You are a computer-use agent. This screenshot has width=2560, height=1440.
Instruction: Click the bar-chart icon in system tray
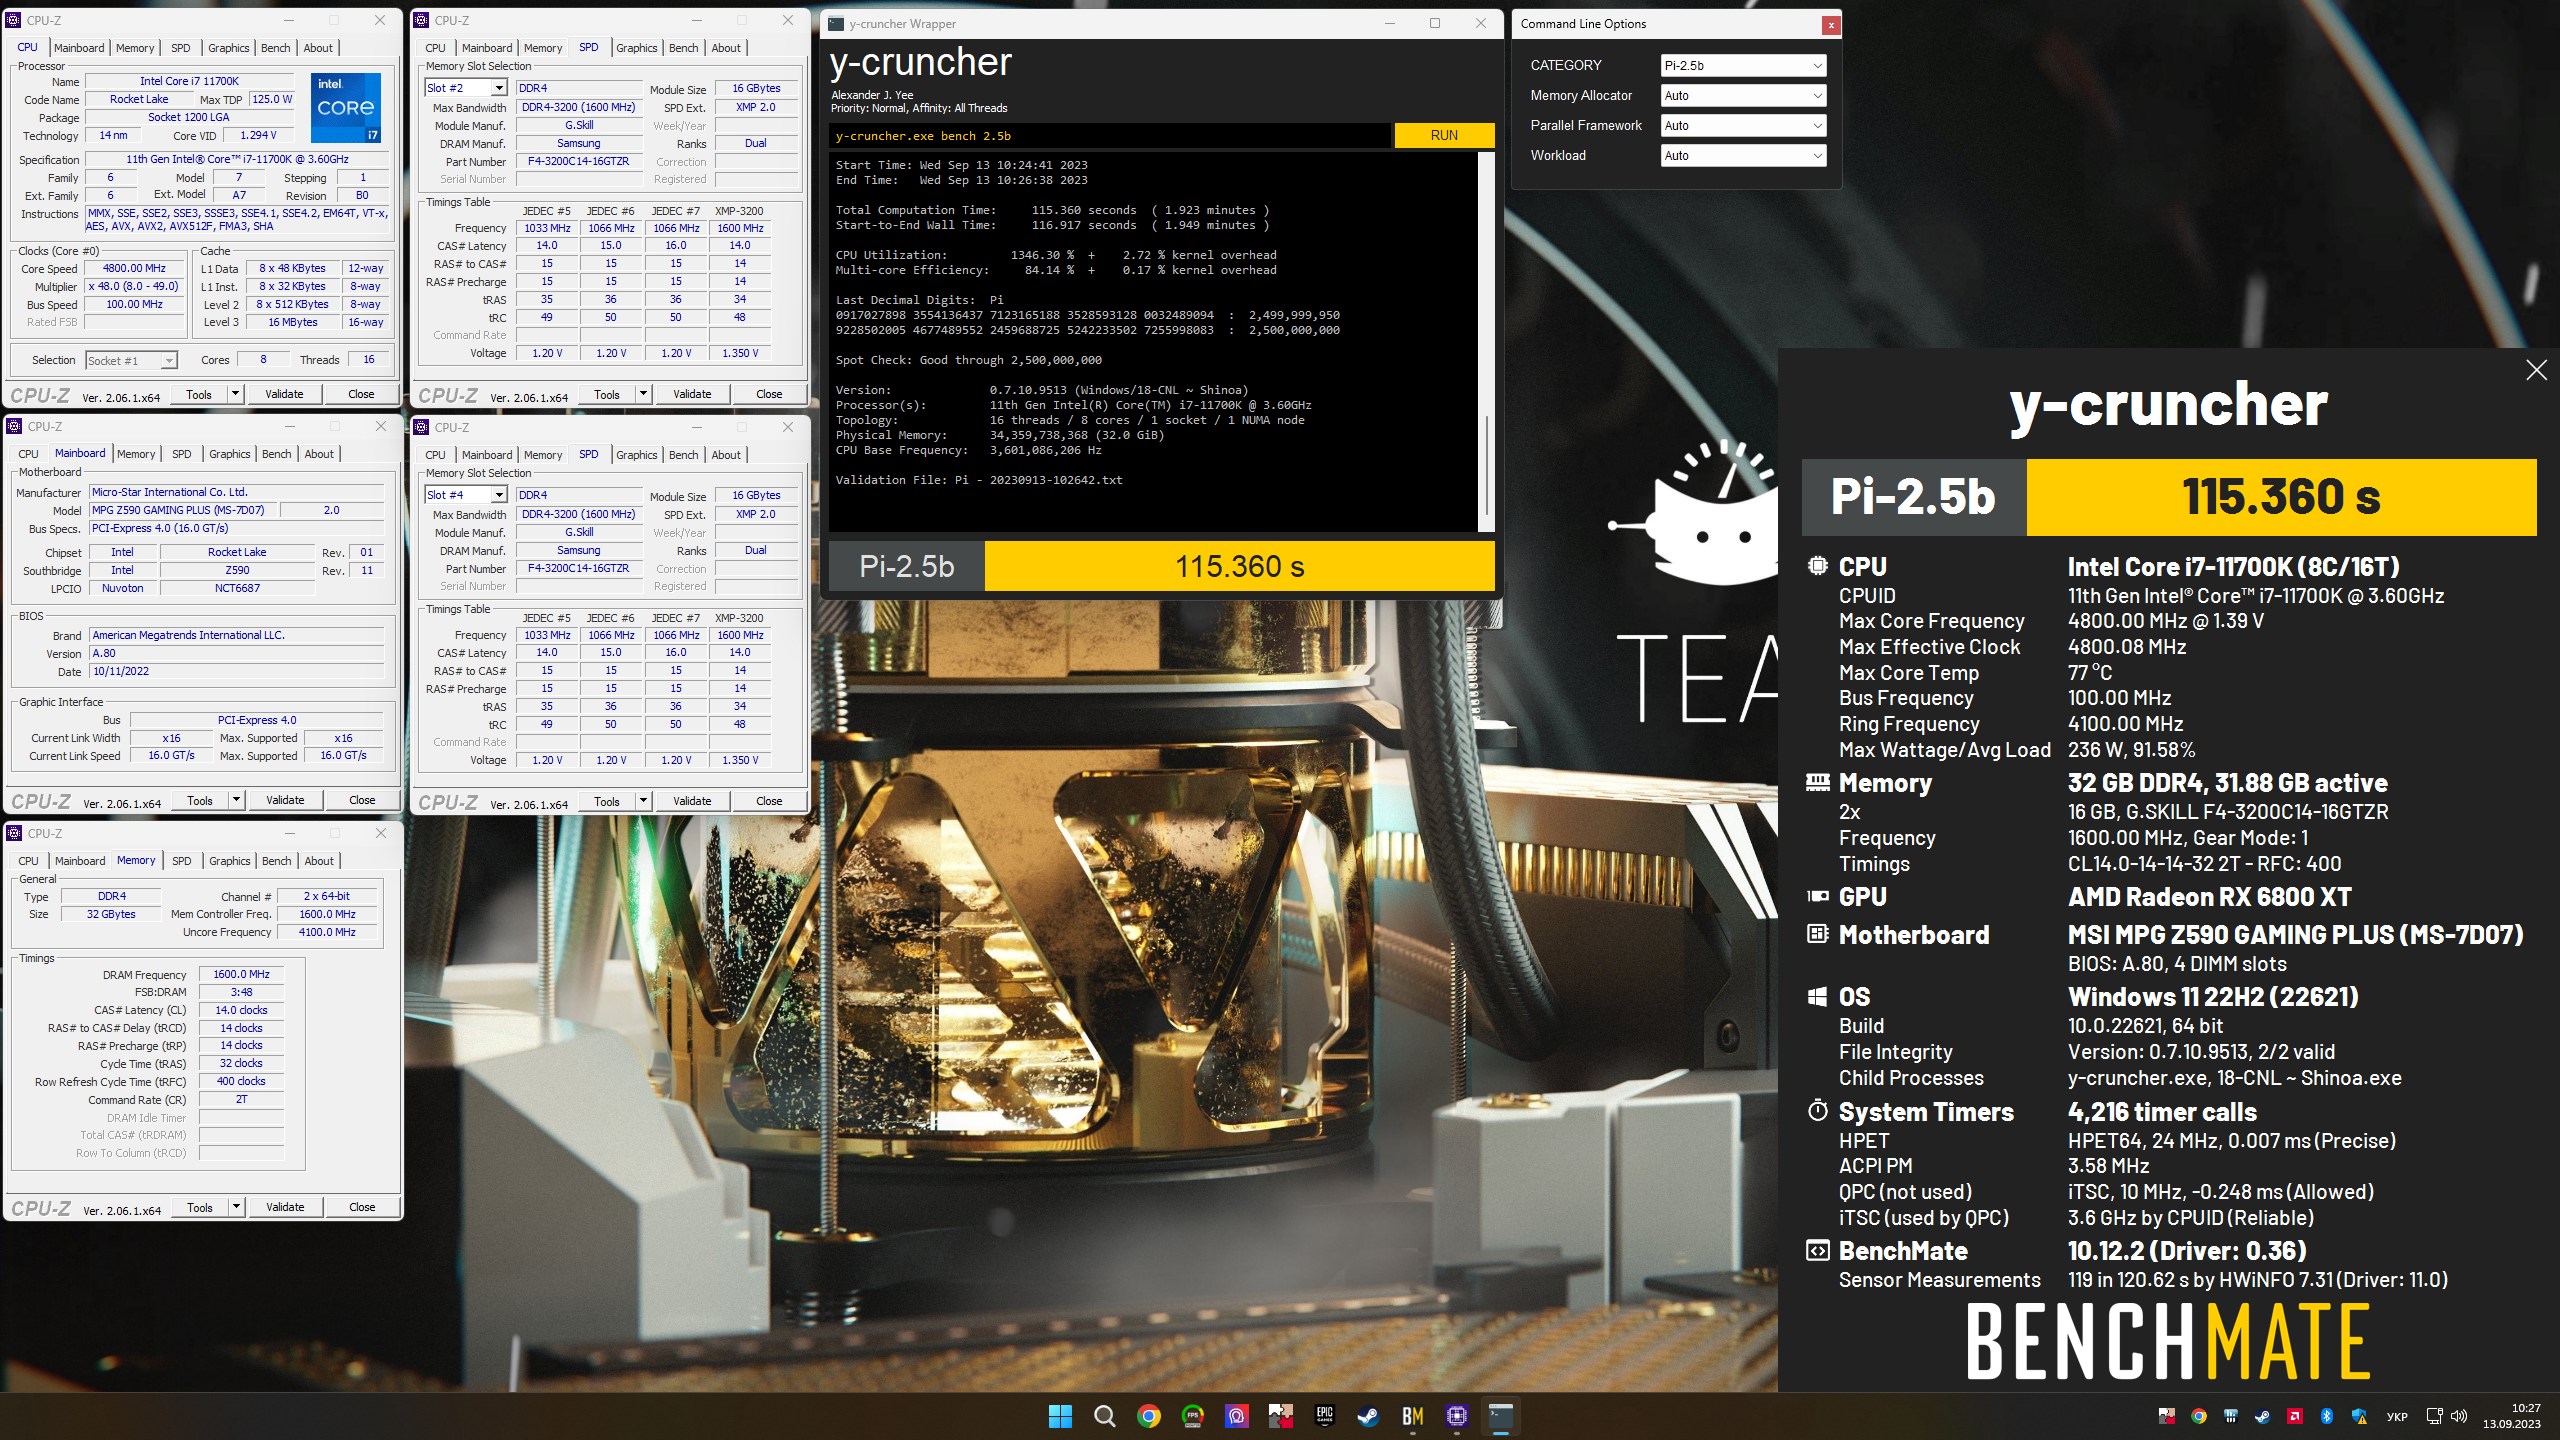(x=2231, y=1416)
